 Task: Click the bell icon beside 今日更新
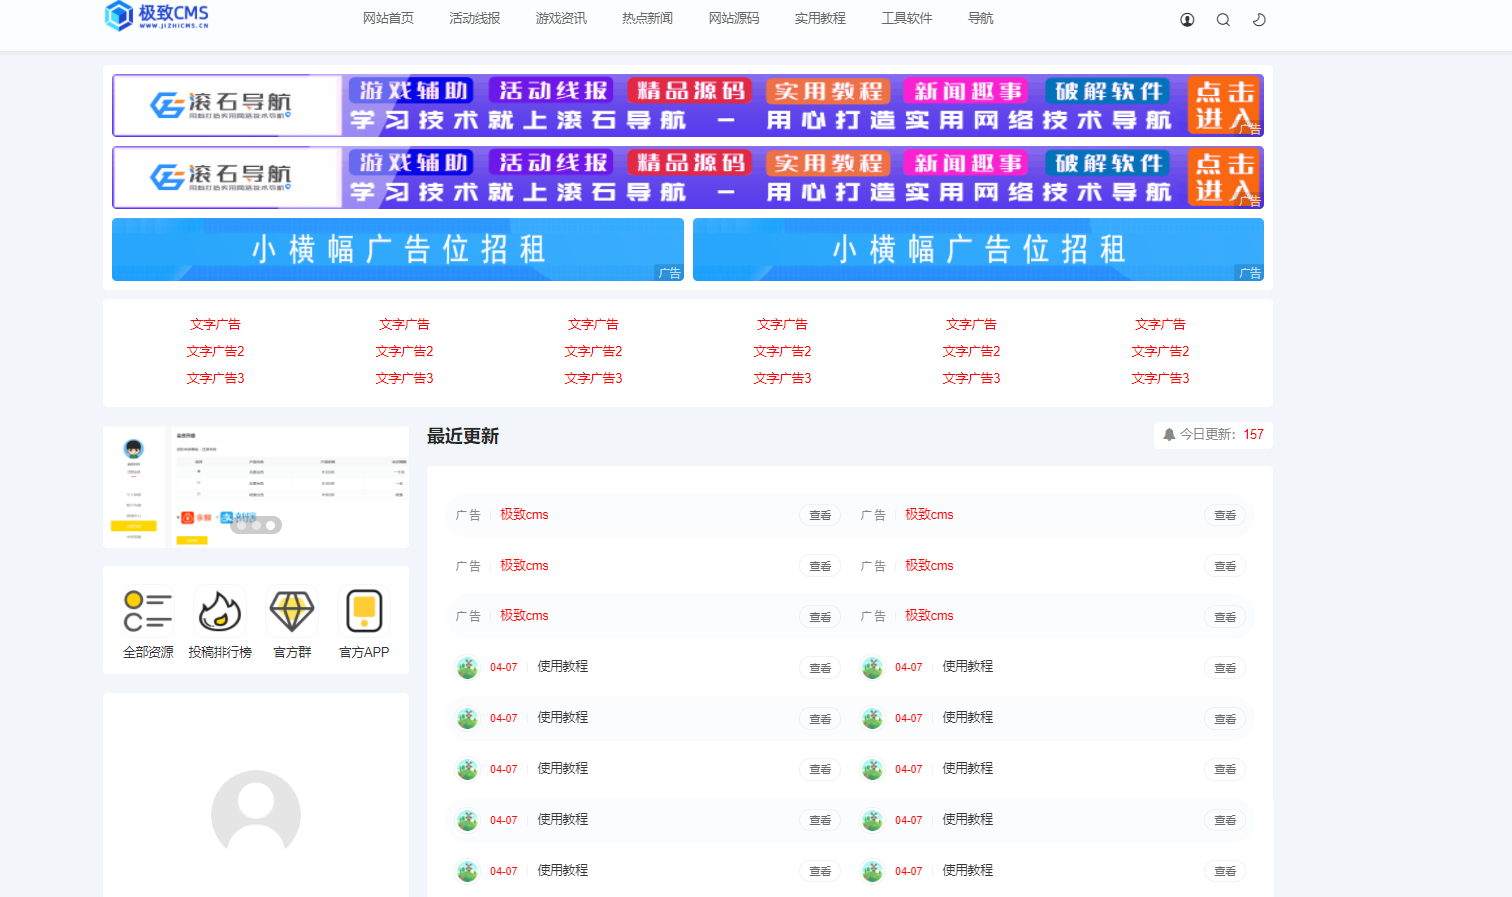(x=1169, y=434)
